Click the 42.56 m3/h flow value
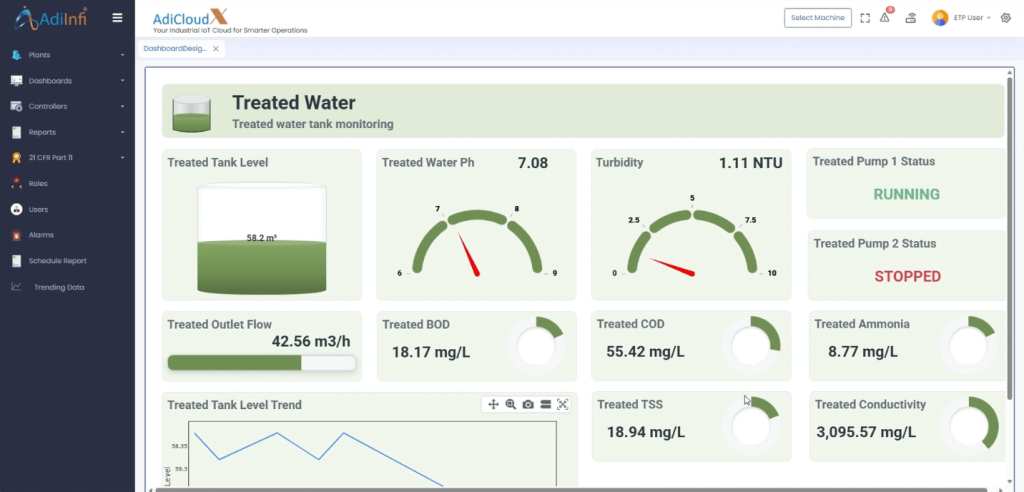 coord(313,341)
